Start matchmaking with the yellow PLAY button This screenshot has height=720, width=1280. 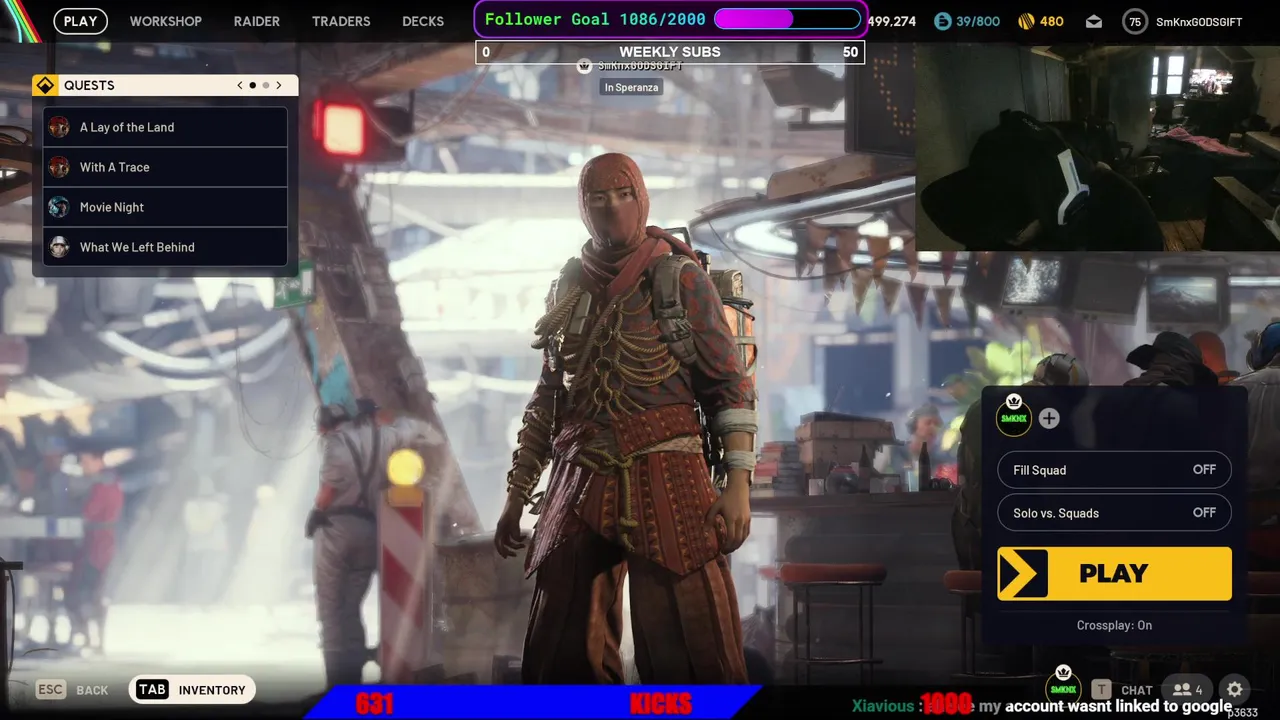click(1114, 574)
